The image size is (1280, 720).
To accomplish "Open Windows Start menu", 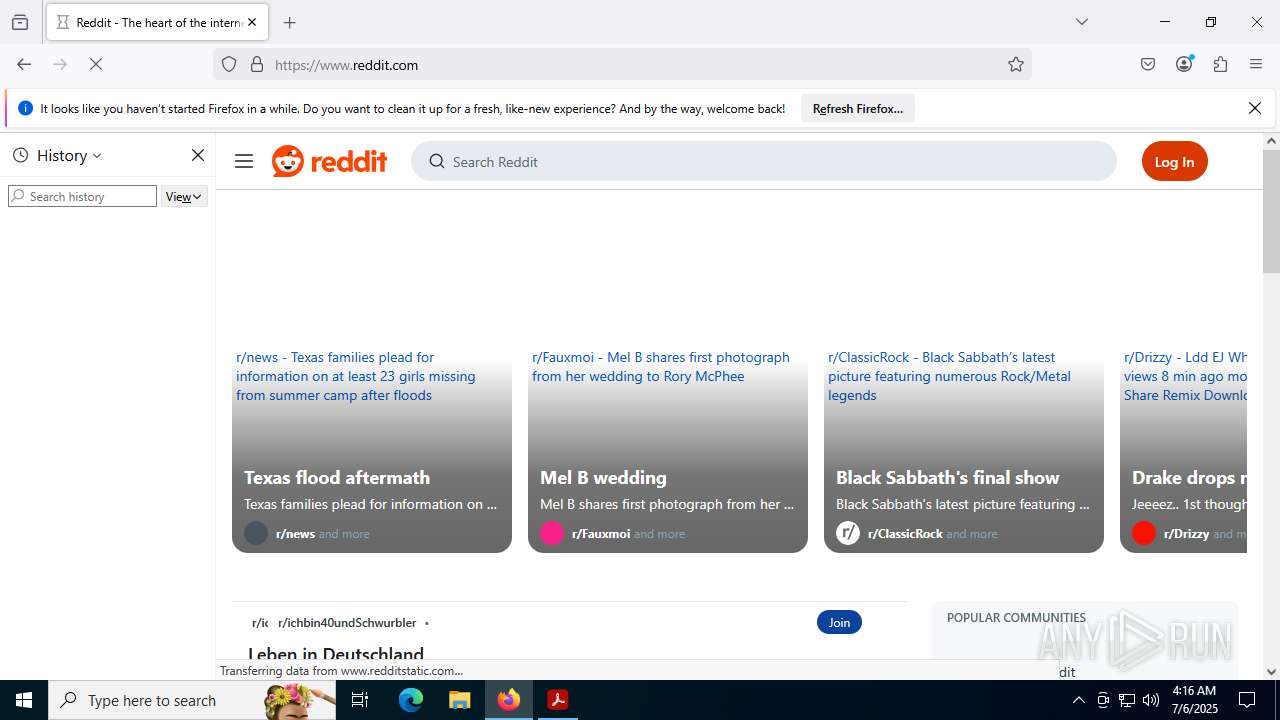I will (x=24, y=700).
